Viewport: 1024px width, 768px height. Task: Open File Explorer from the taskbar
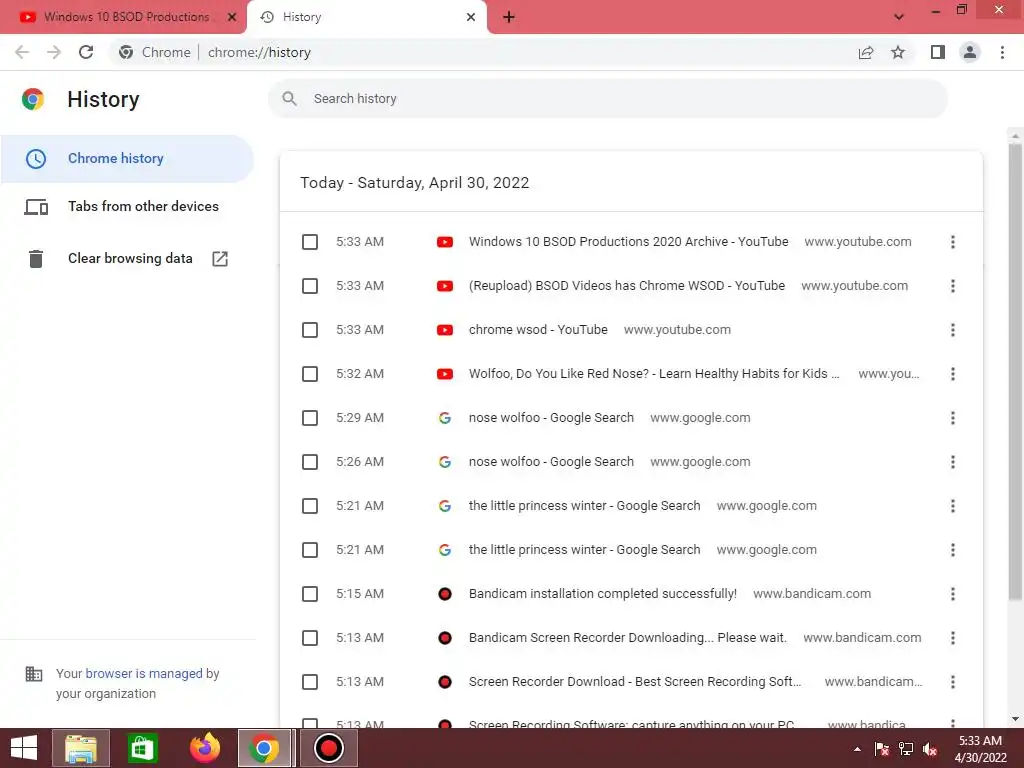(x=81, y=748)
